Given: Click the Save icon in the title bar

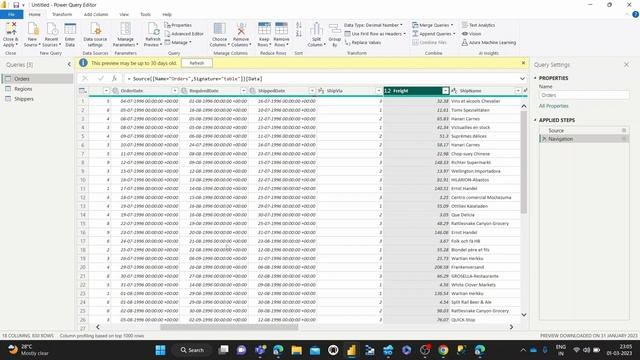Looking at the screenshot, I should point(16,5).
